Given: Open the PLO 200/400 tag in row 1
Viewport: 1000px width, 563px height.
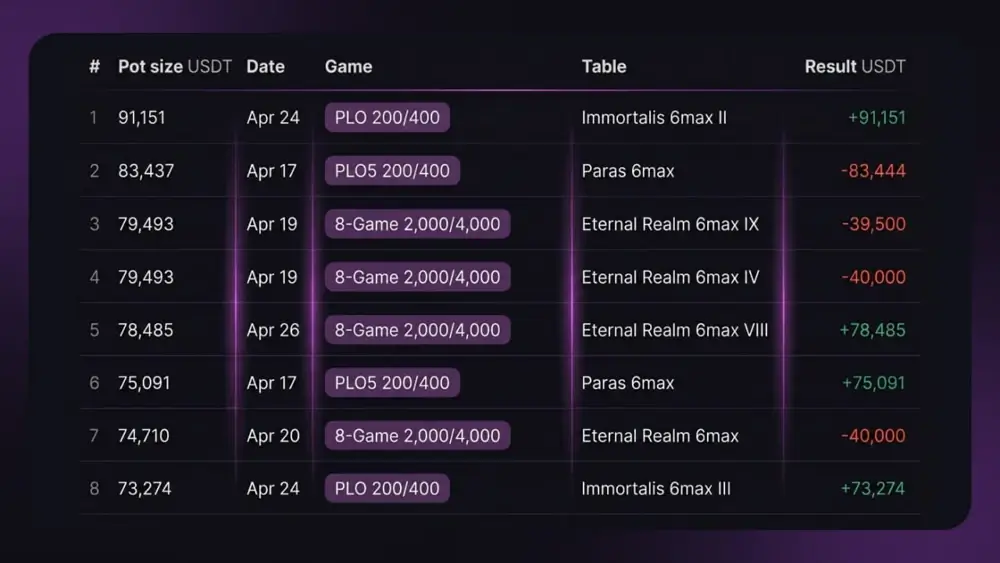Looking at the screenshot, I should pos(387,117).
